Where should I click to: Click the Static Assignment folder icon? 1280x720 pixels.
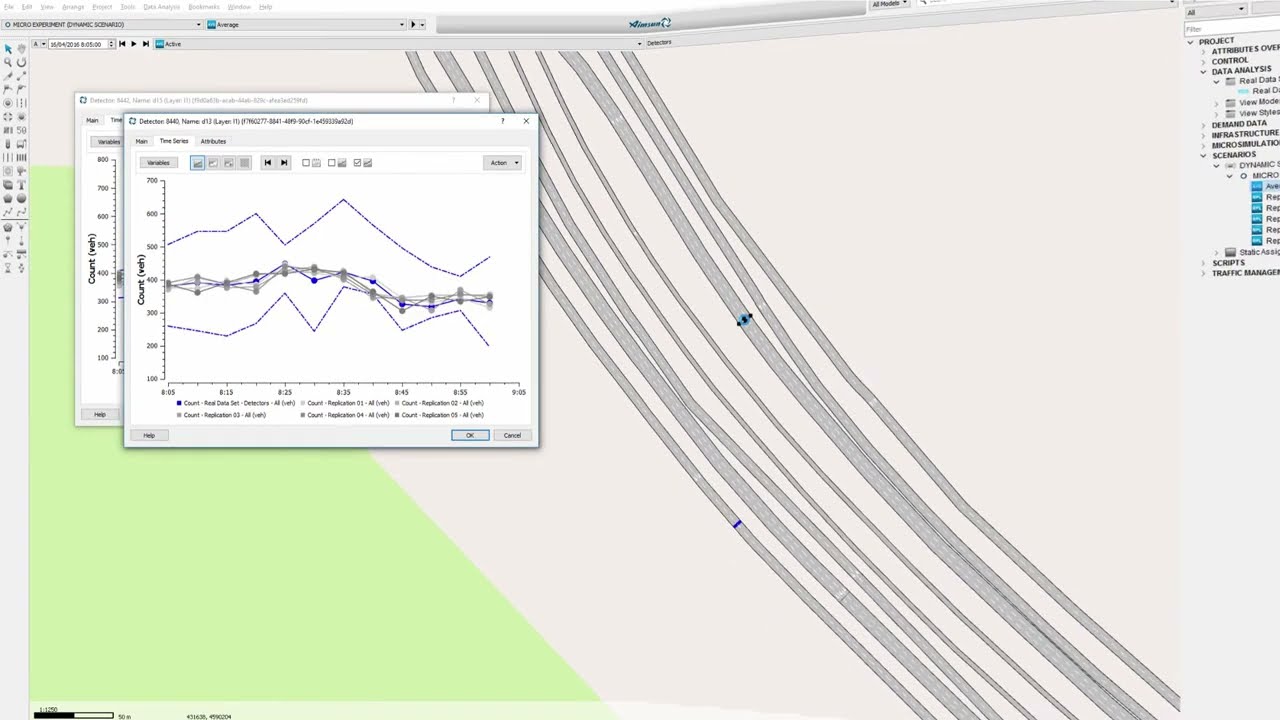[1230, 252]
